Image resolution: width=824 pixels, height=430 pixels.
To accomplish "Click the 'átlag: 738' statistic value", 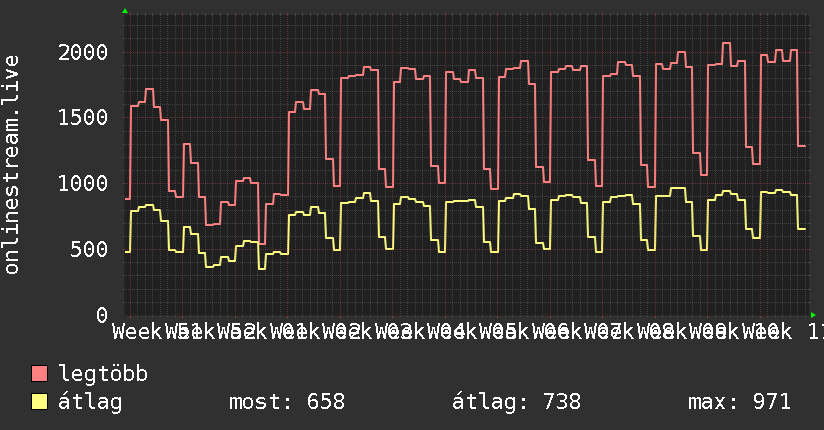I will click(x=517, y=402).
